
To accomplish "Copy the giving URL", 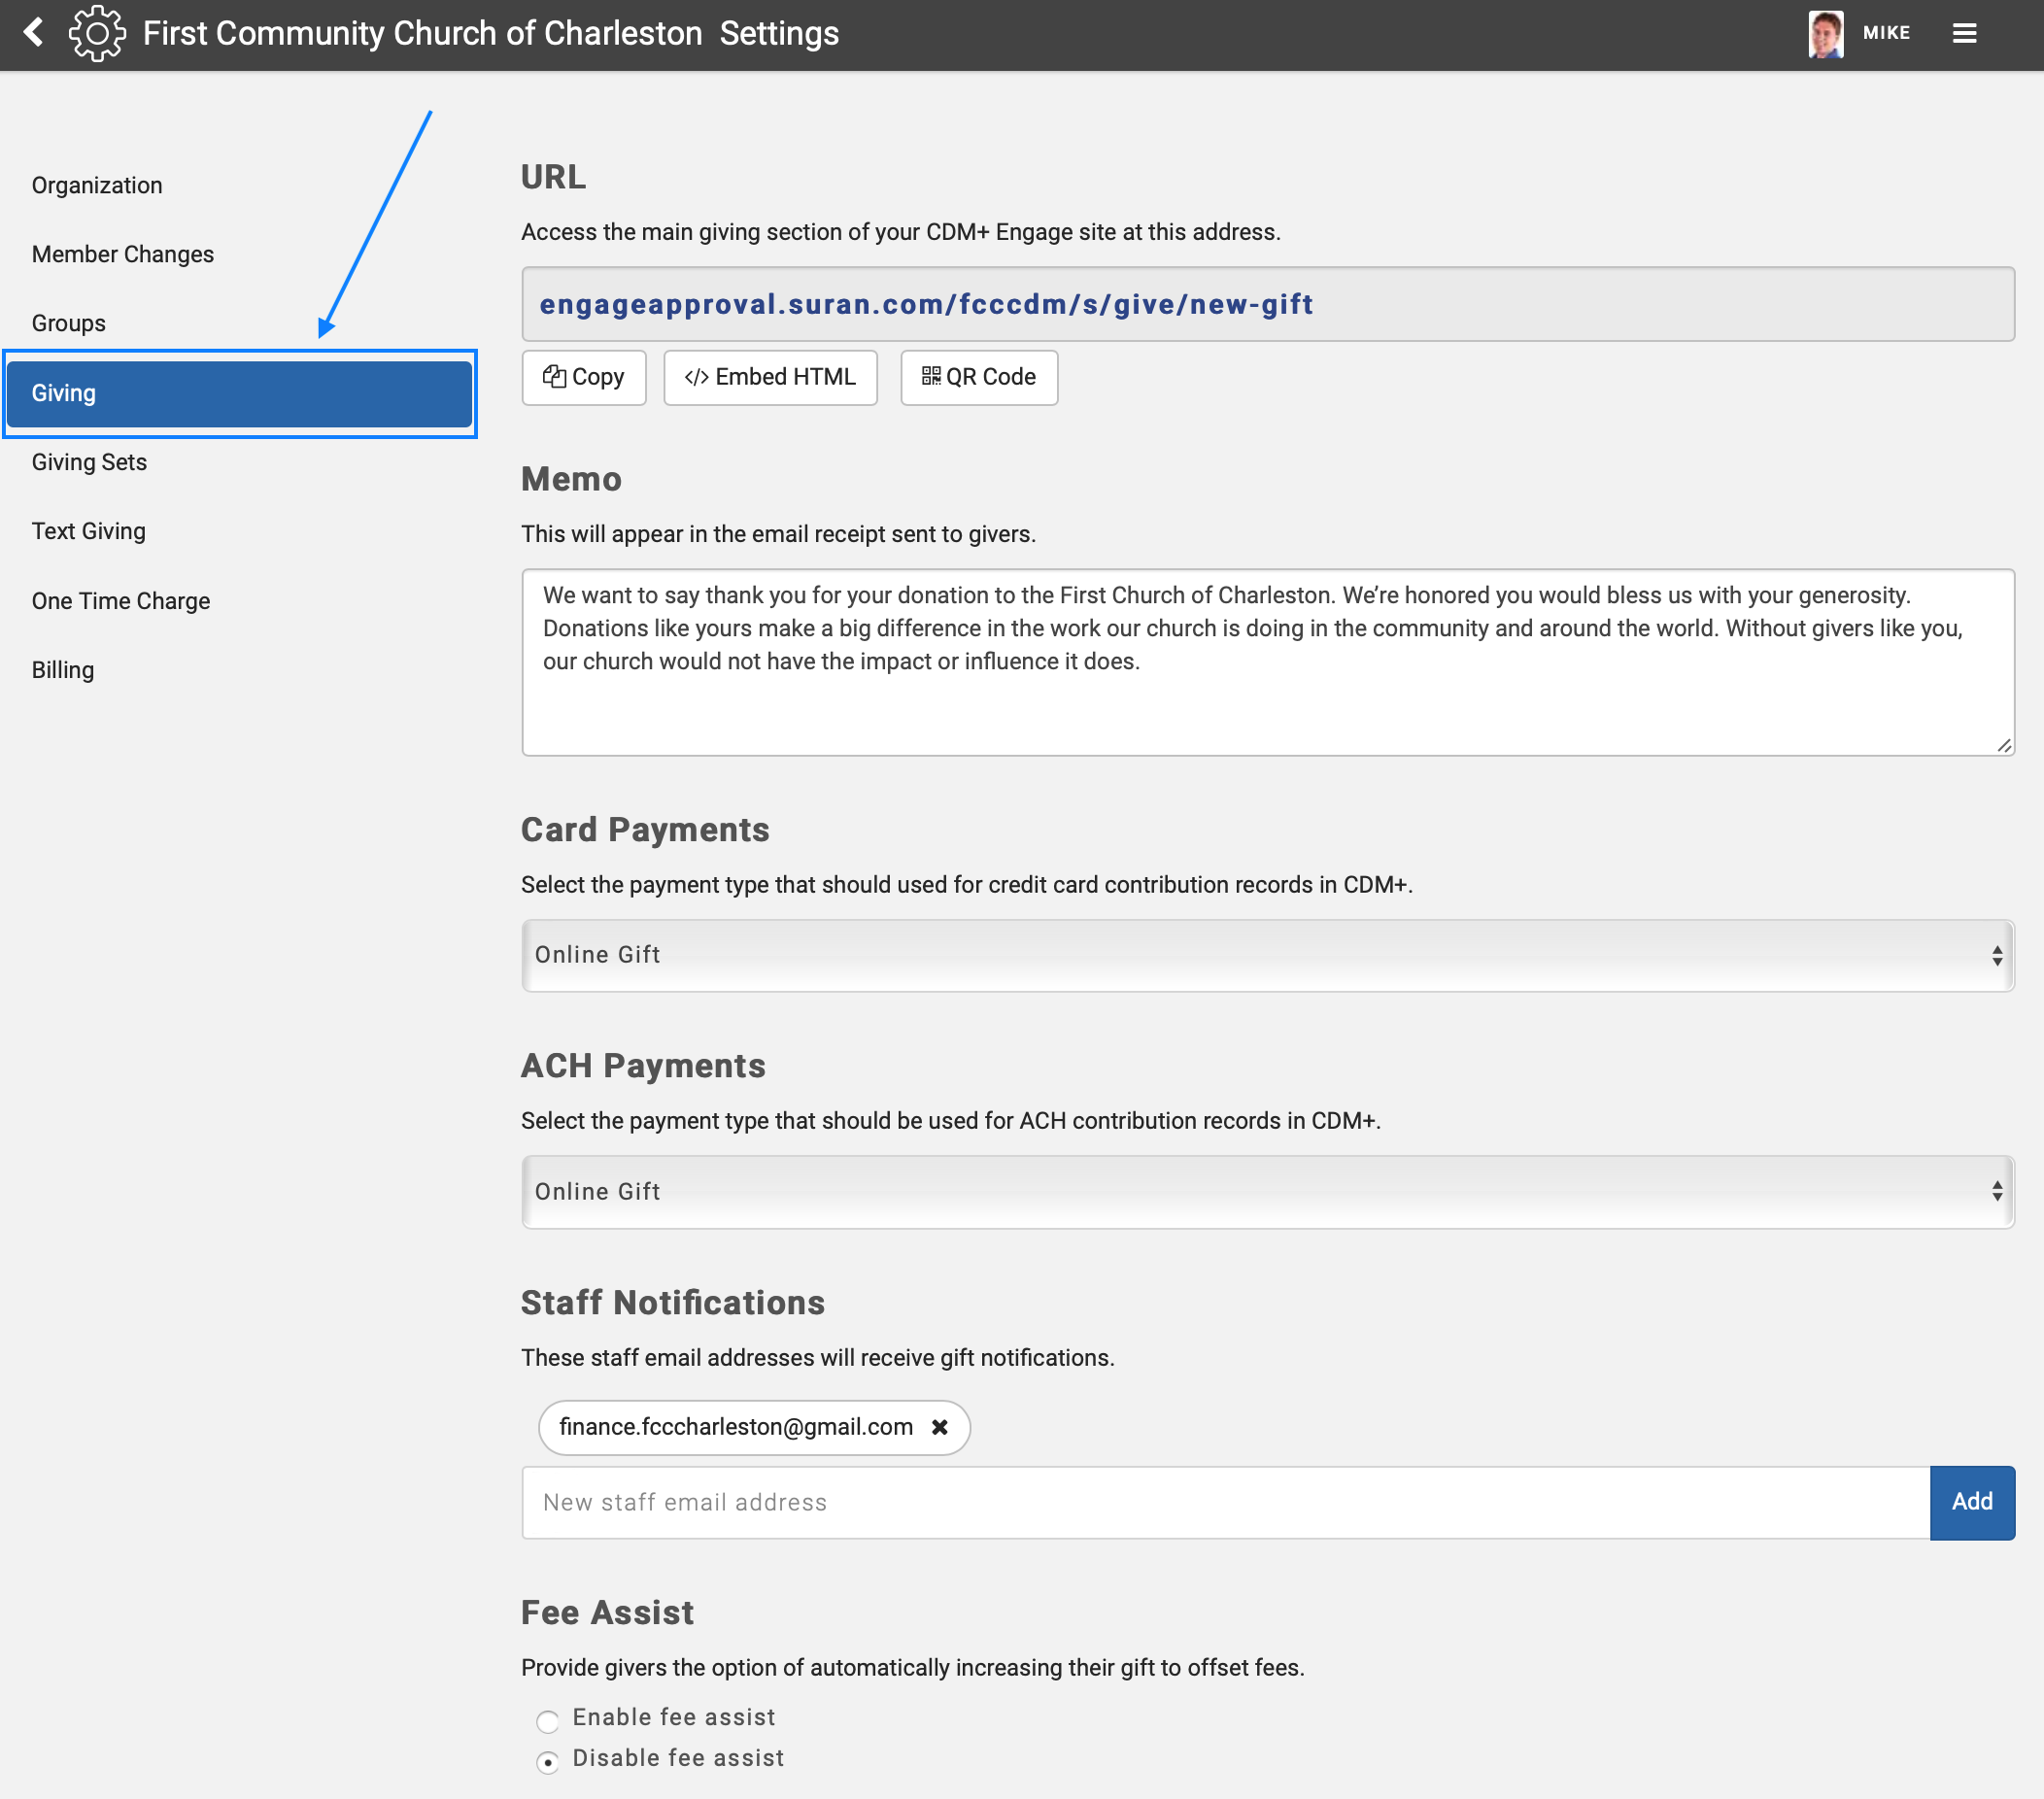I will click(584, 377).
